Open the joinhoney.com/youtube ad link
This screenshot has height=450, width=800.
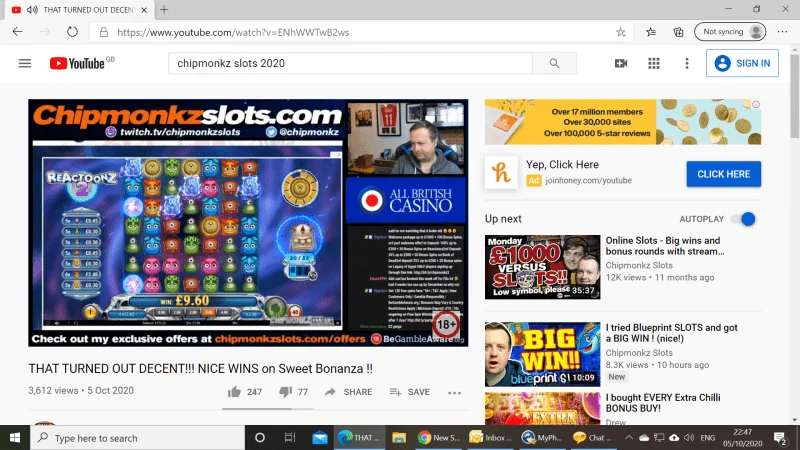[588, 180]
